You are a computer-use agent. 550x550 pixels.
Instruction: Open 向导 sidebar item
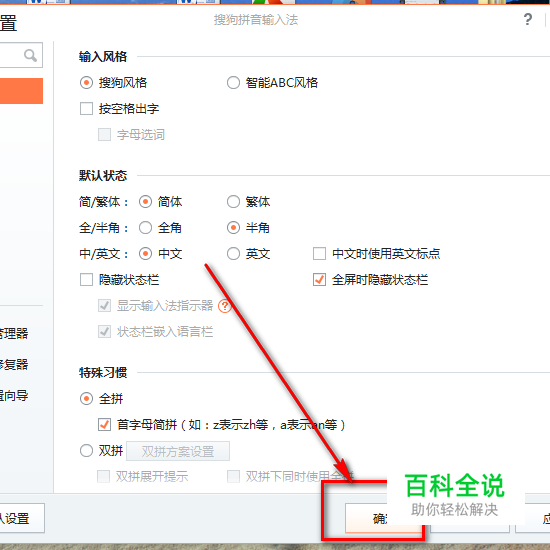[14, 396]
